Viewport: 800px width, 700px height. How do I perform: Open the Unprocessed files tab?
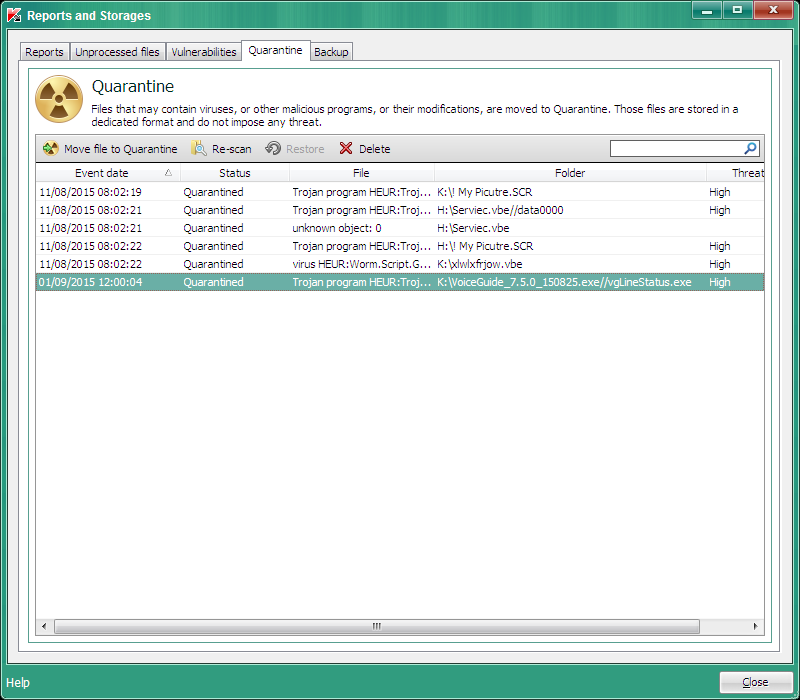point(117,52)
